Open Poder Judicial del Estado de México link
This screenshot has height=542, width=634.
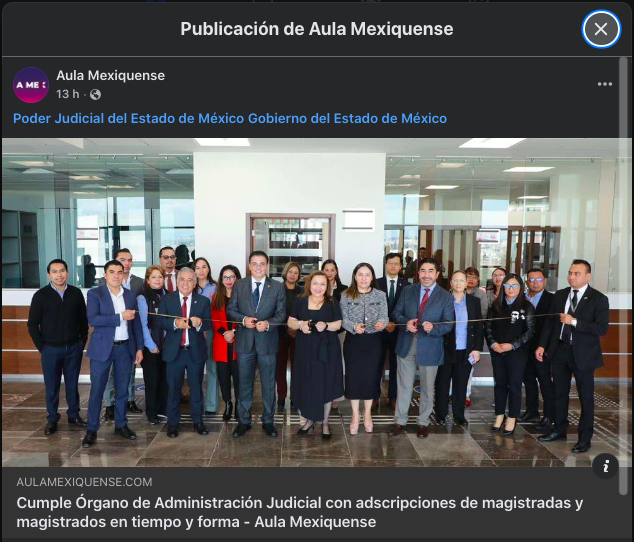point(129,119)
